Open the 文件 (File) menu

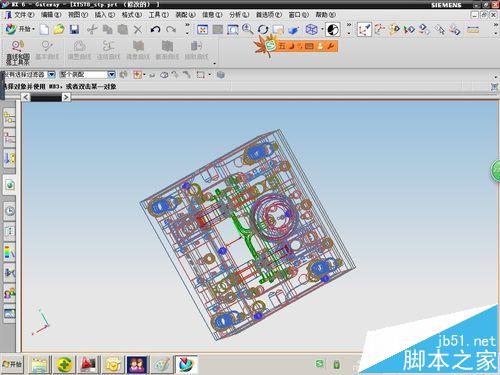[x=24, y=15]
